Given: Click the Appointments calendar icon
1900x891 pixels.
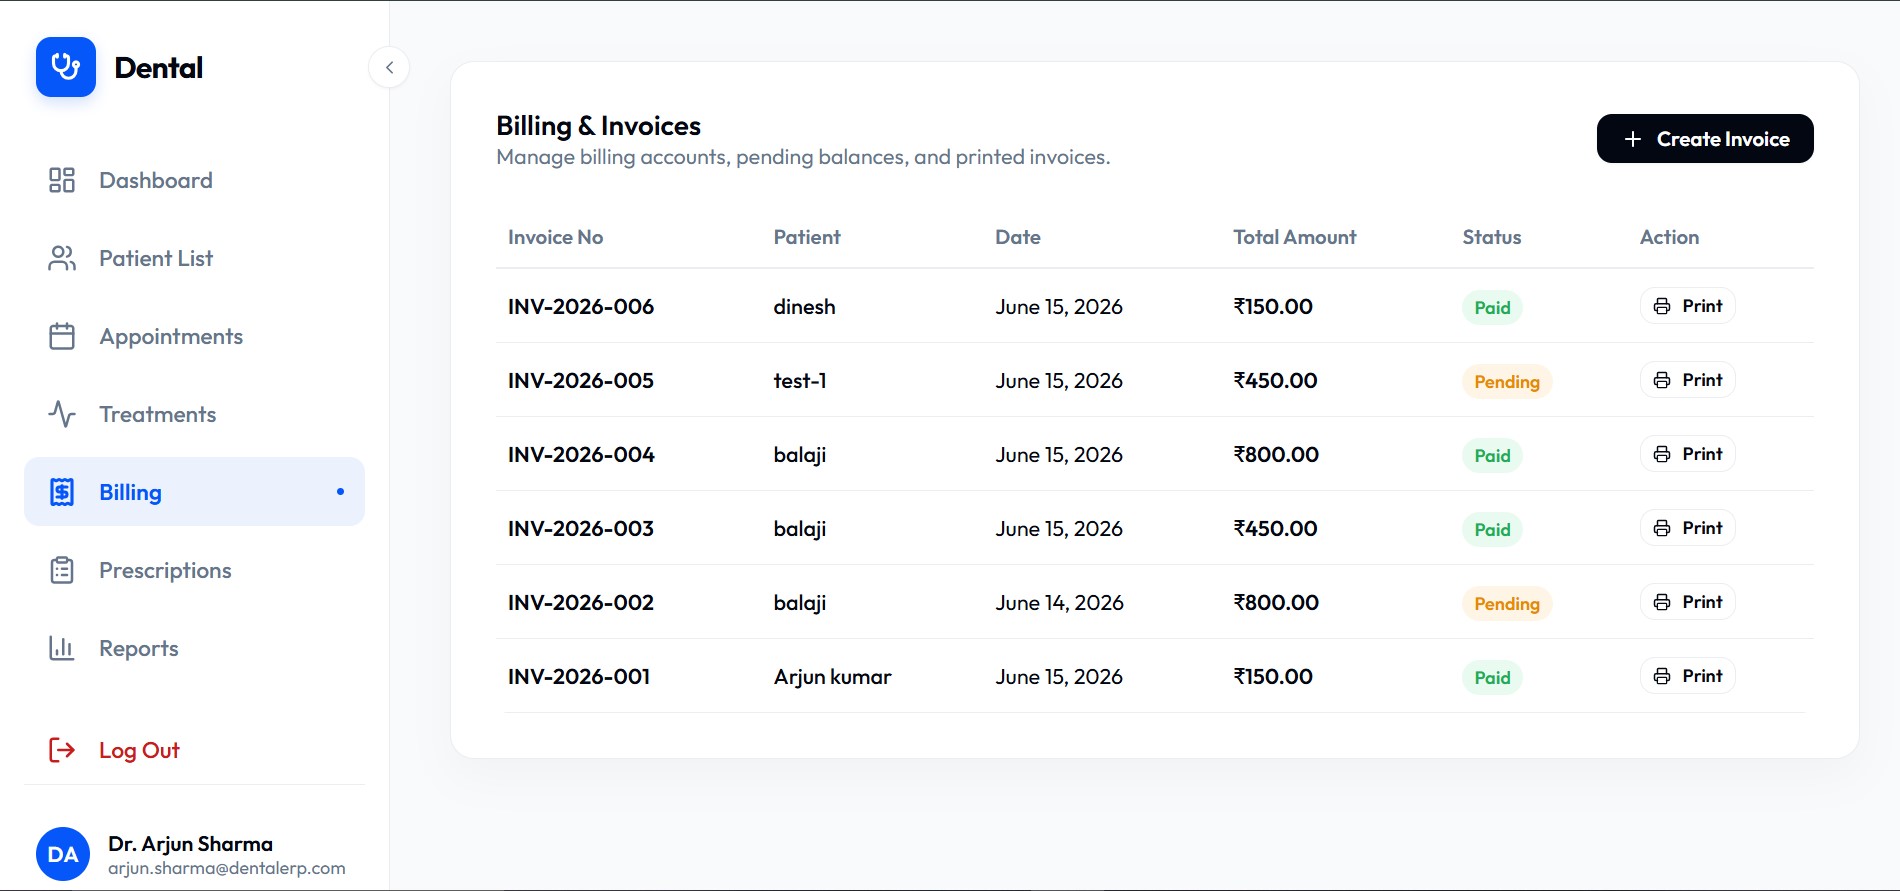Looking at the screenshot, I should click(x=62, y=336).
